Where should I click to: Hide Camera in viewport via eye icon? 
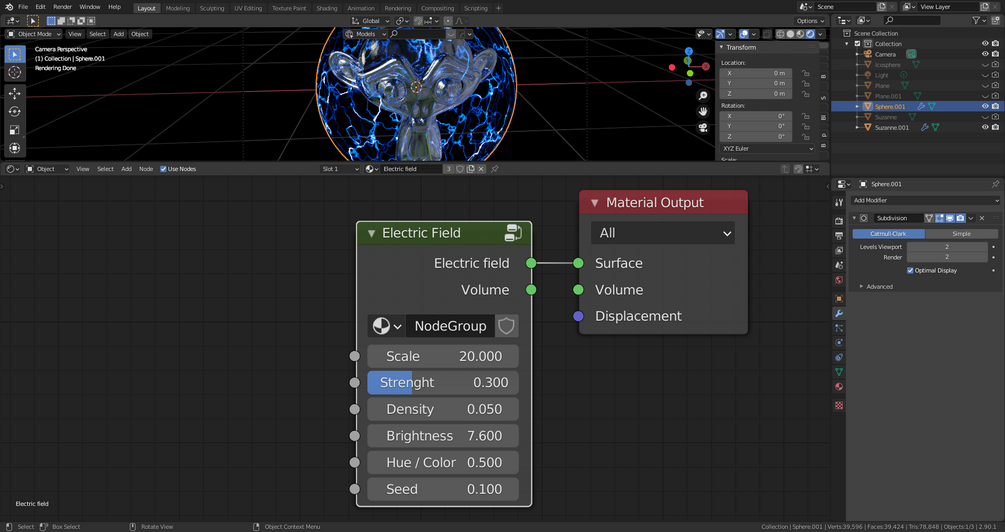(x=985, y=54)
